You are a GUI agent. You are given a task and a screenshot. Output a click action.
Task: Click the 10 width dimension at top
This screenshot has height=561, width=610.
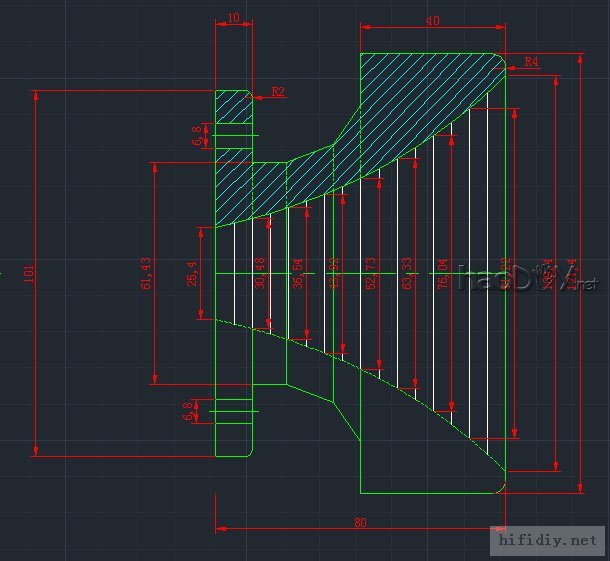[233, 18]
